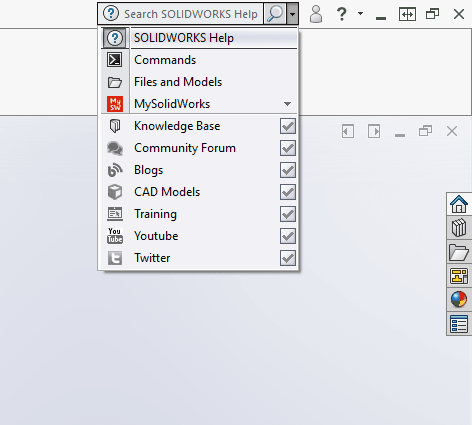Screen dimensions: 472x425
Task: Open the Help menu dropdown arrow
Action: click(360, 14)
